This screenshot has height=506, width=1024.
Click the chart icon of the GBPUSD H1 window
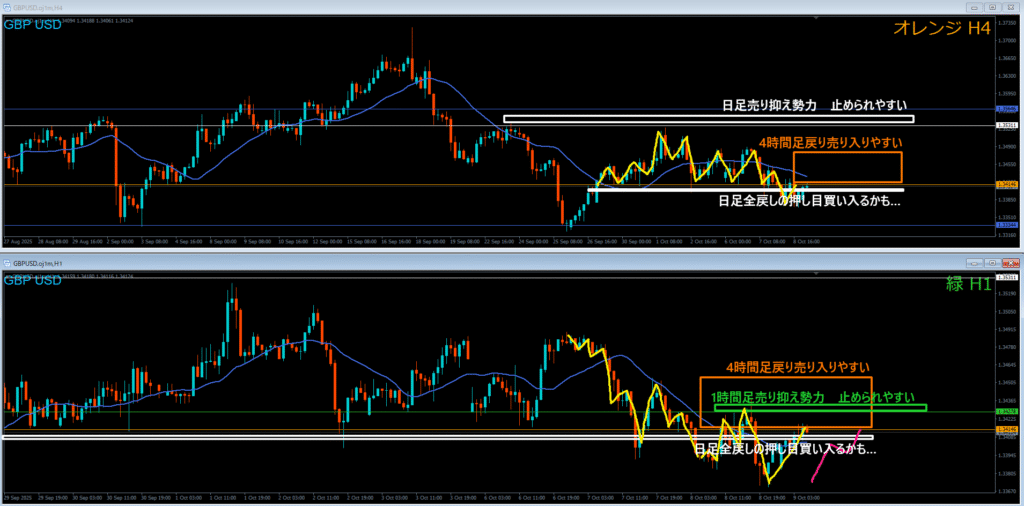(x=8, y=262)
